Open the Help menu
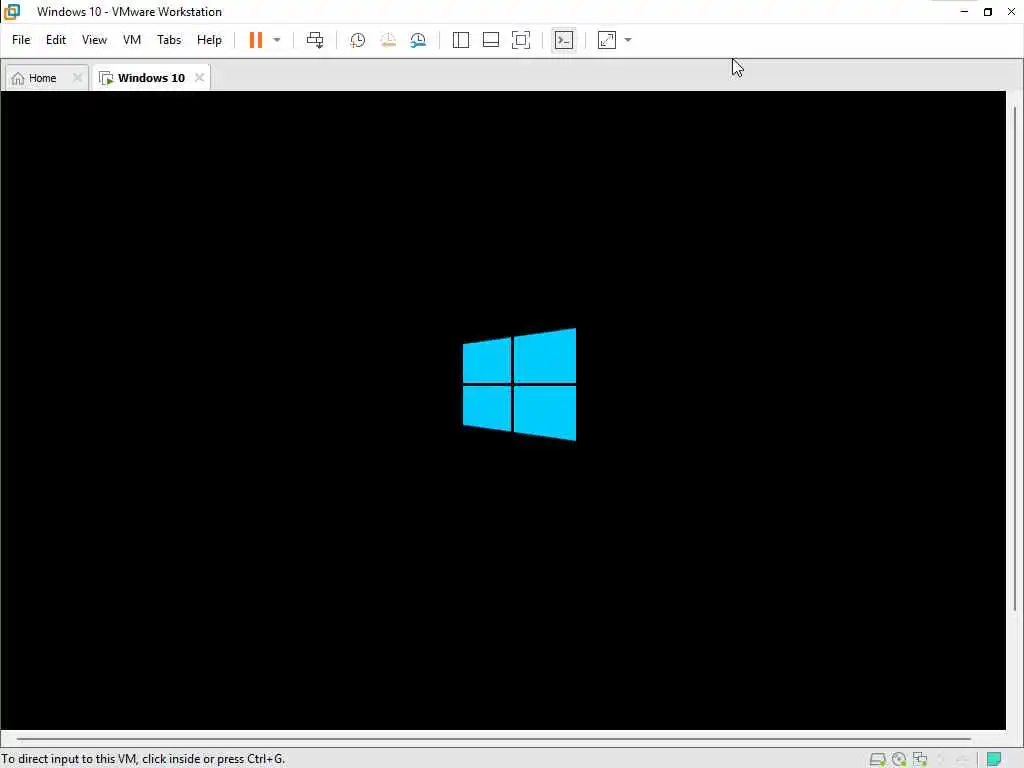The image size is (1024, 768). coord(209,40)
